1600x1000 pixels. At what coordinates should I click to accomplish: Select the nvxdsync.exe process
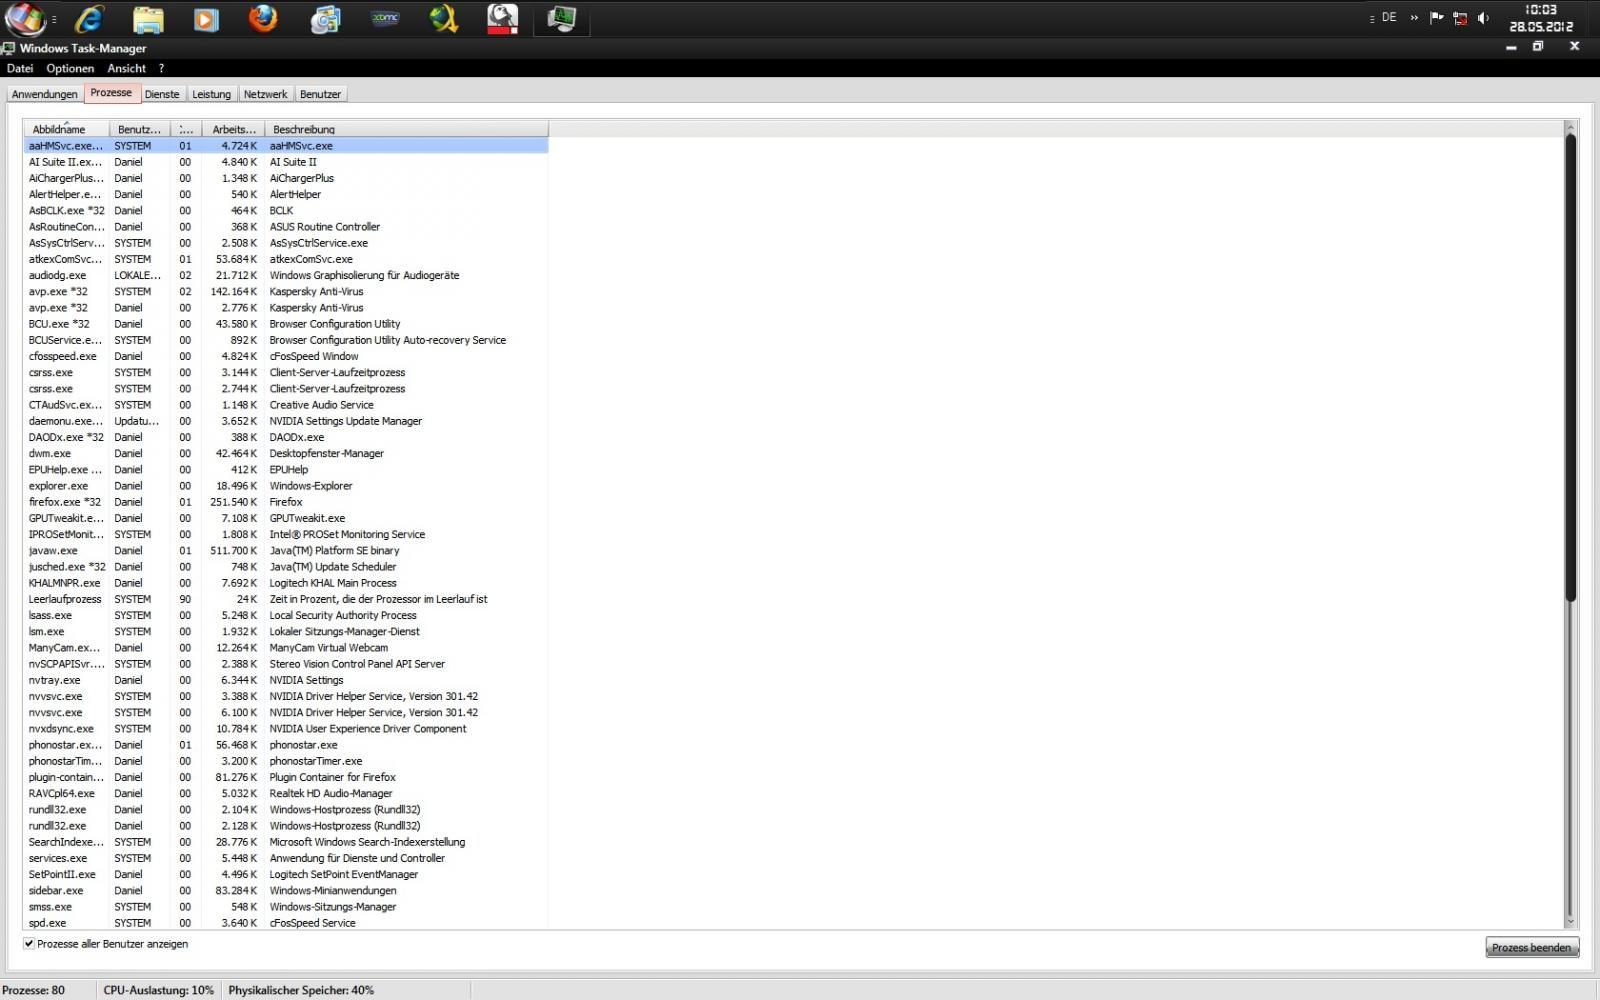[x=286, y=729]
